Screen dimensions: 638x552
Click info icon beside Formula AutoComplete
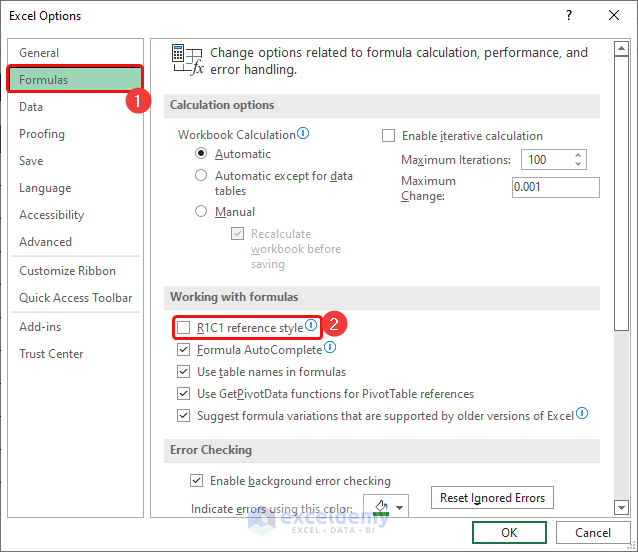(330, 347)
